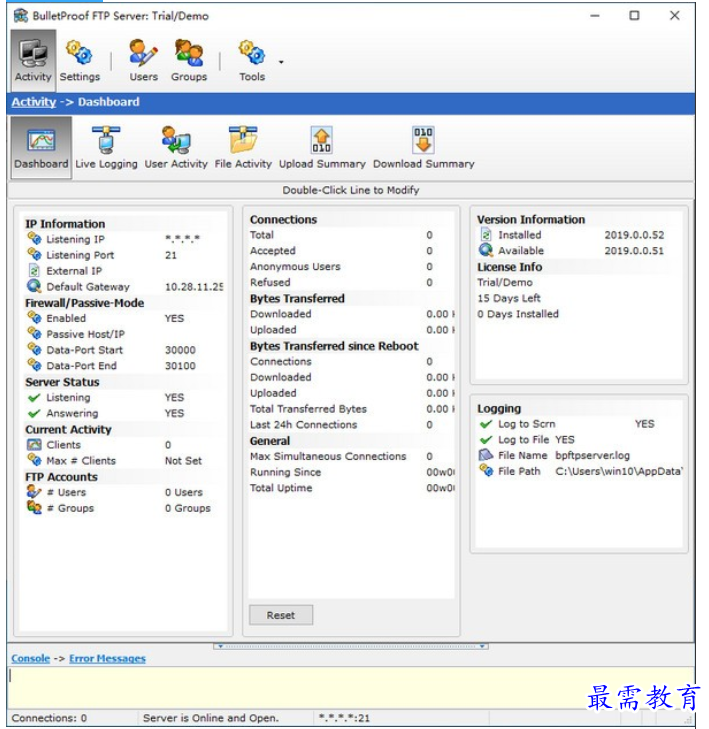Click the 2019.0.0.52 installed version value

click(x=634, y=235)
